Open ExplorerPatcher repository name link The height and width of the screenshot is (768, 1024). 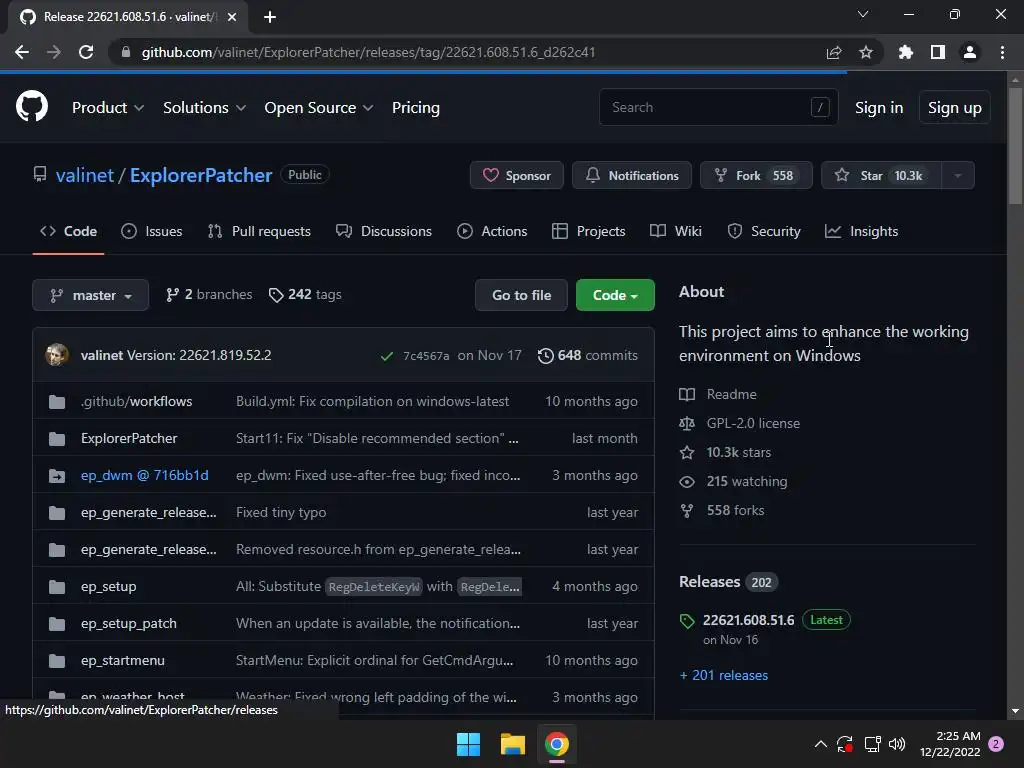pos(200,175)
